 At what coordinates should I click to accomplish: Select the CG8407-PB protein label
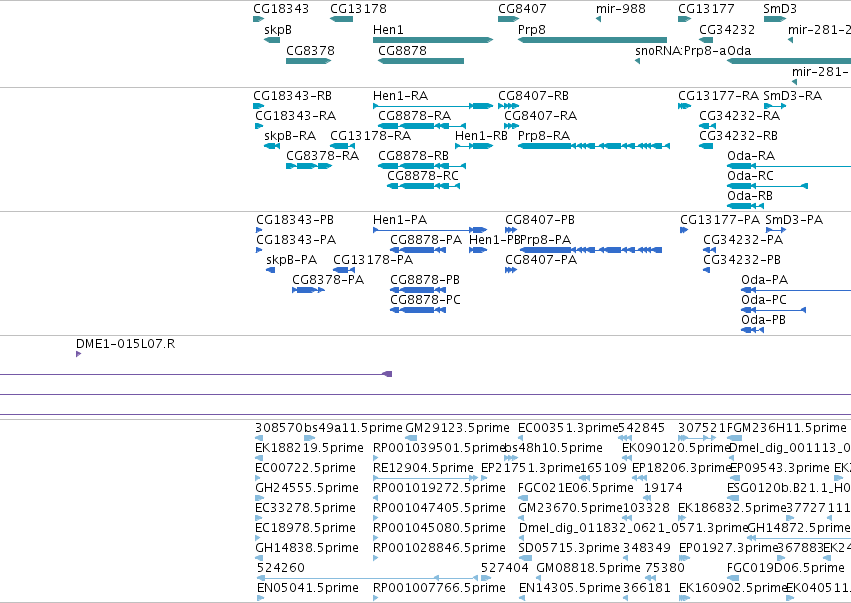(540, 220)
